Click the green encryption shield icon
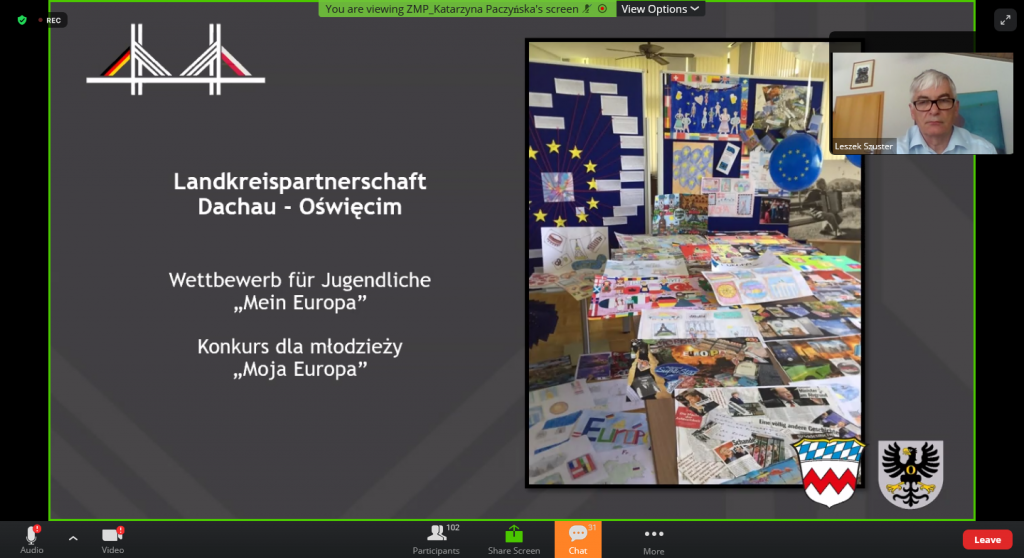This screenshot has width=1024, height=558. pos(22,20)
